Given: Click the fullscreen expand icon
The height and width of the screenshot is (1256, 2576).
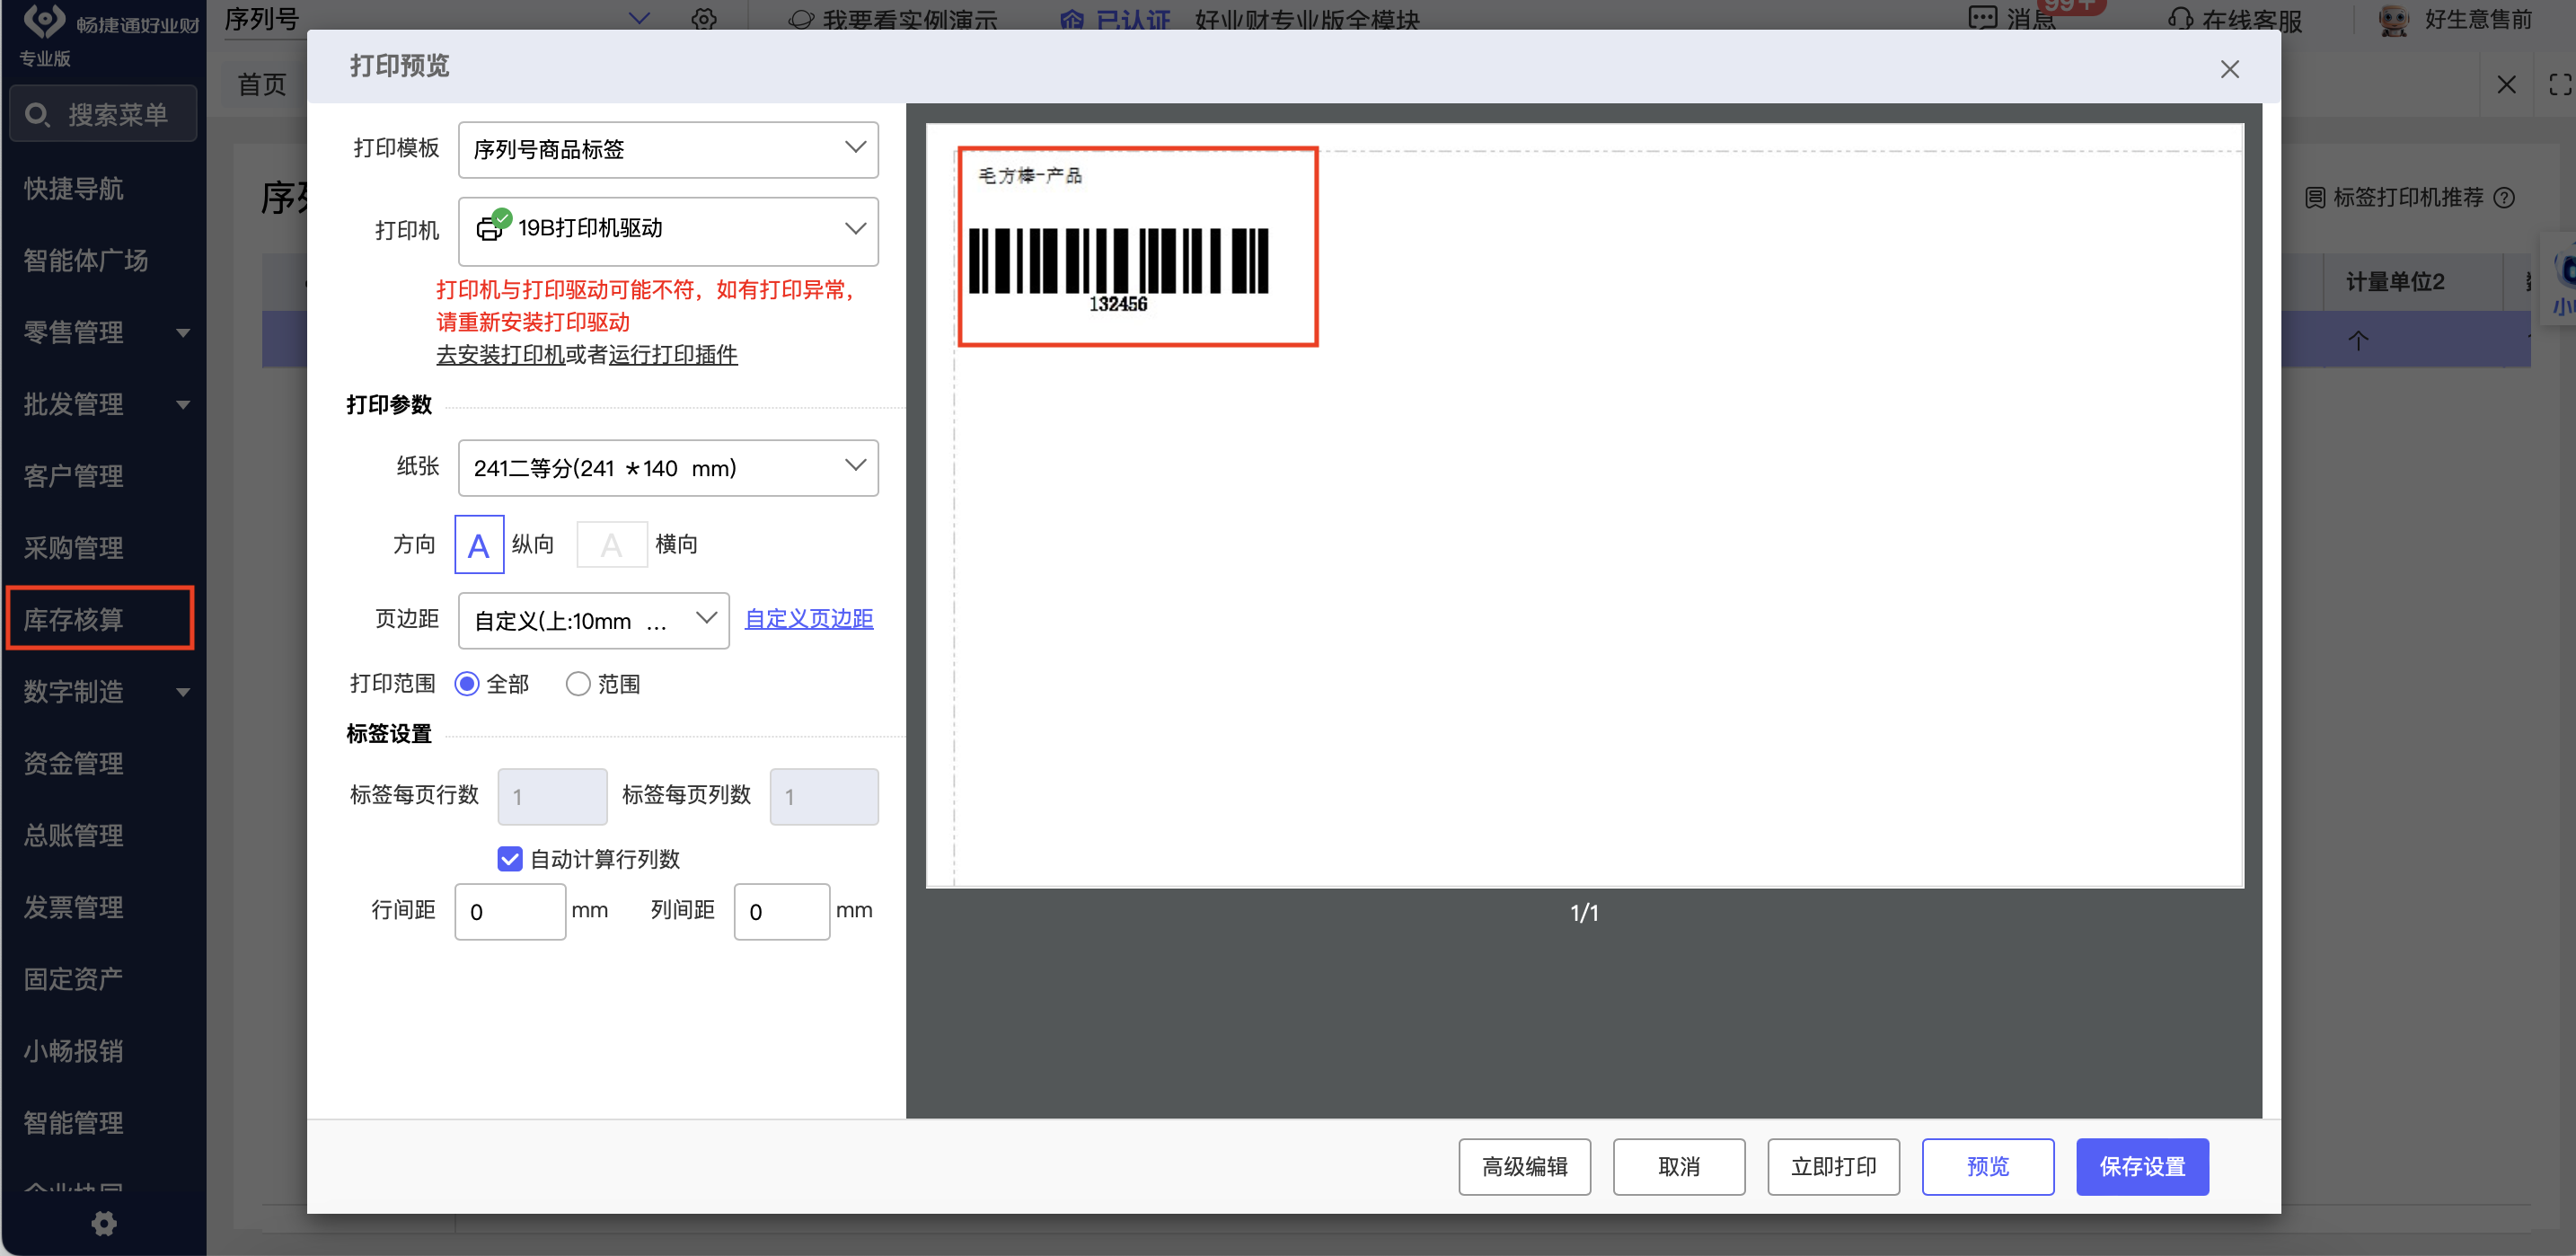Looking at the screenshot, I should [x=2559, y=84].
